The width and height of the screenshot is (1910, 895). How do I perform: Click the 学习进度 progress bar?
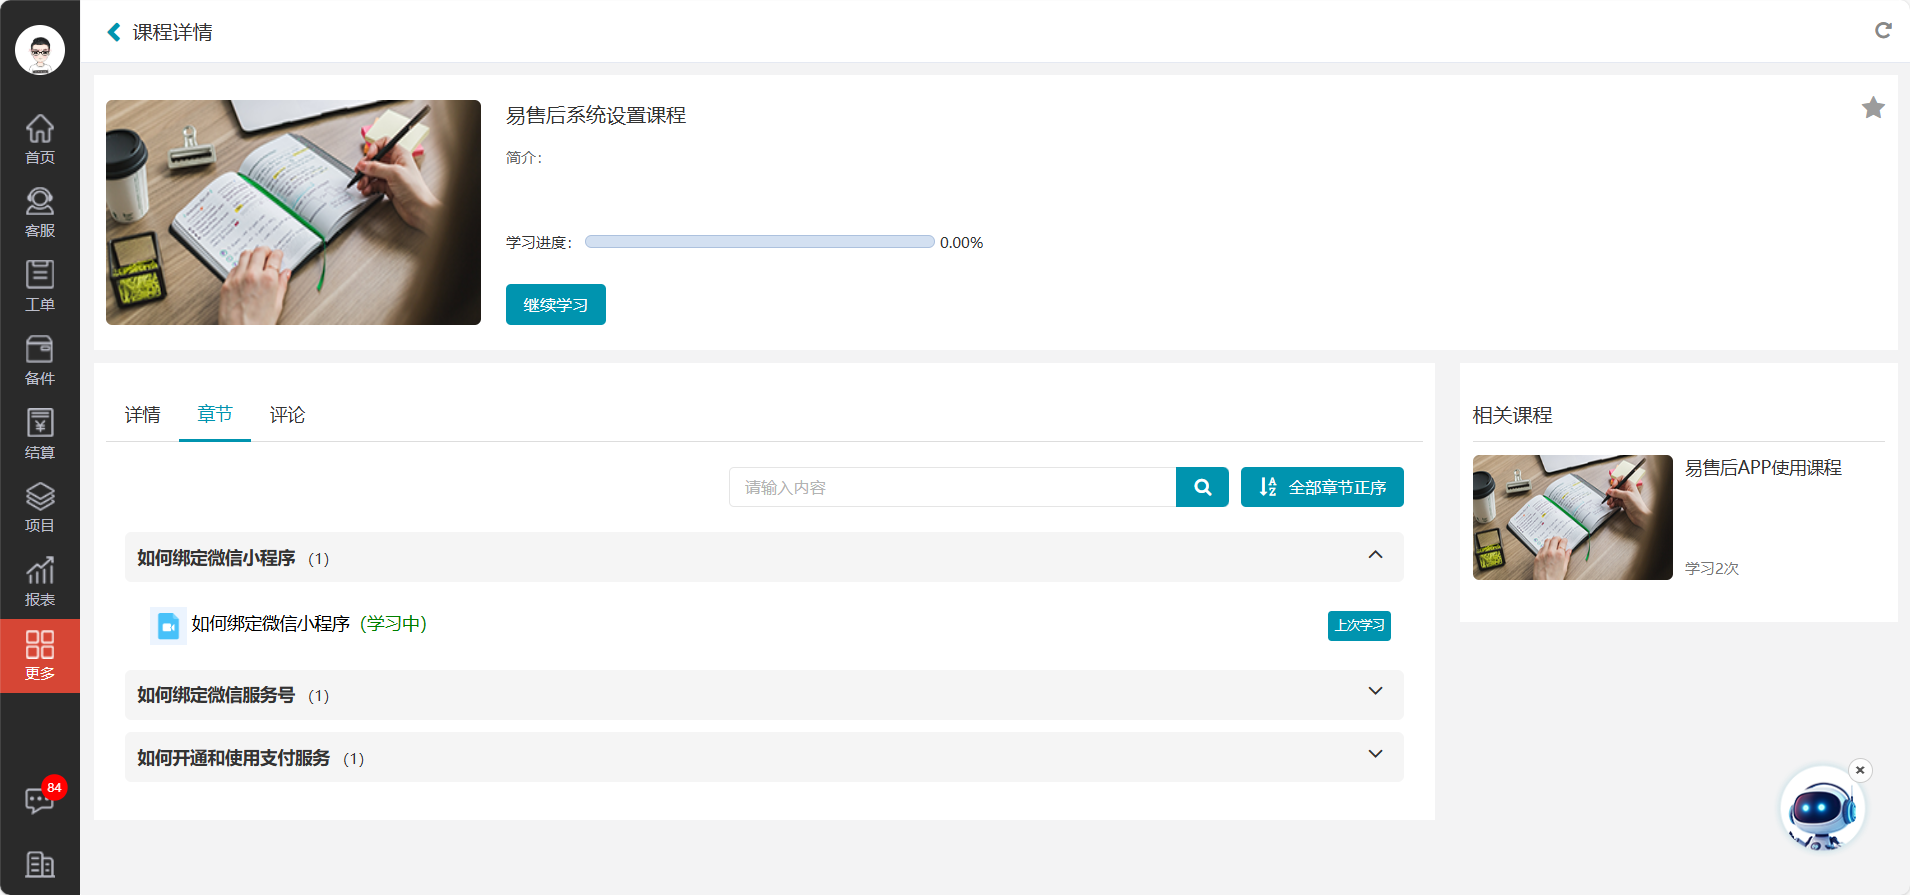point(760,242)
